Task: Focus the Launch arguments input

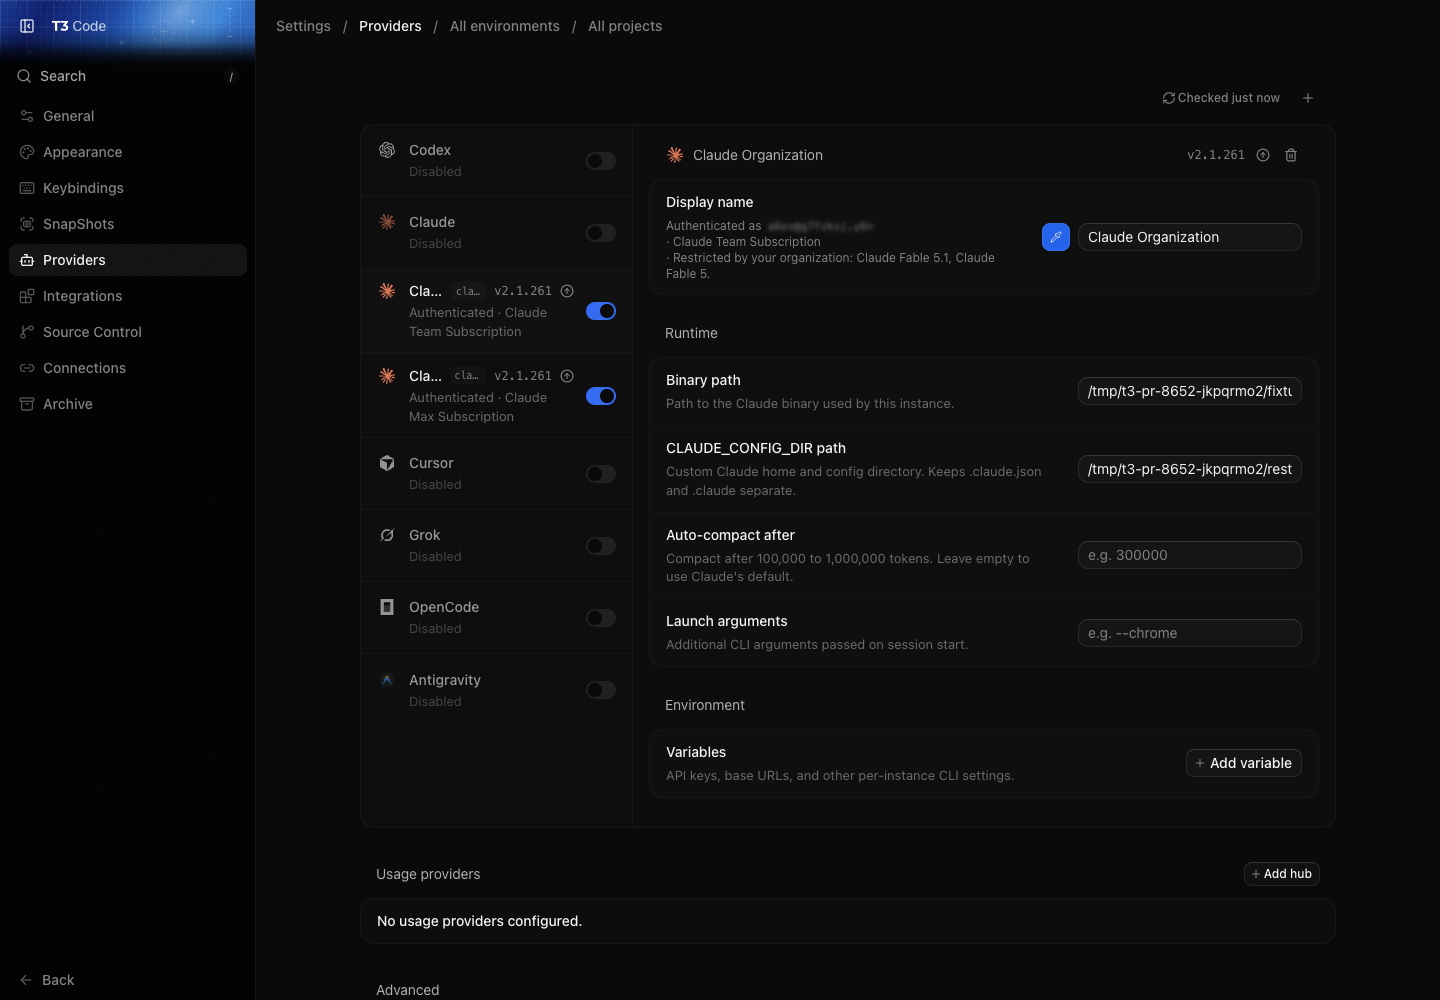Action: click(x=1190, y=633)
